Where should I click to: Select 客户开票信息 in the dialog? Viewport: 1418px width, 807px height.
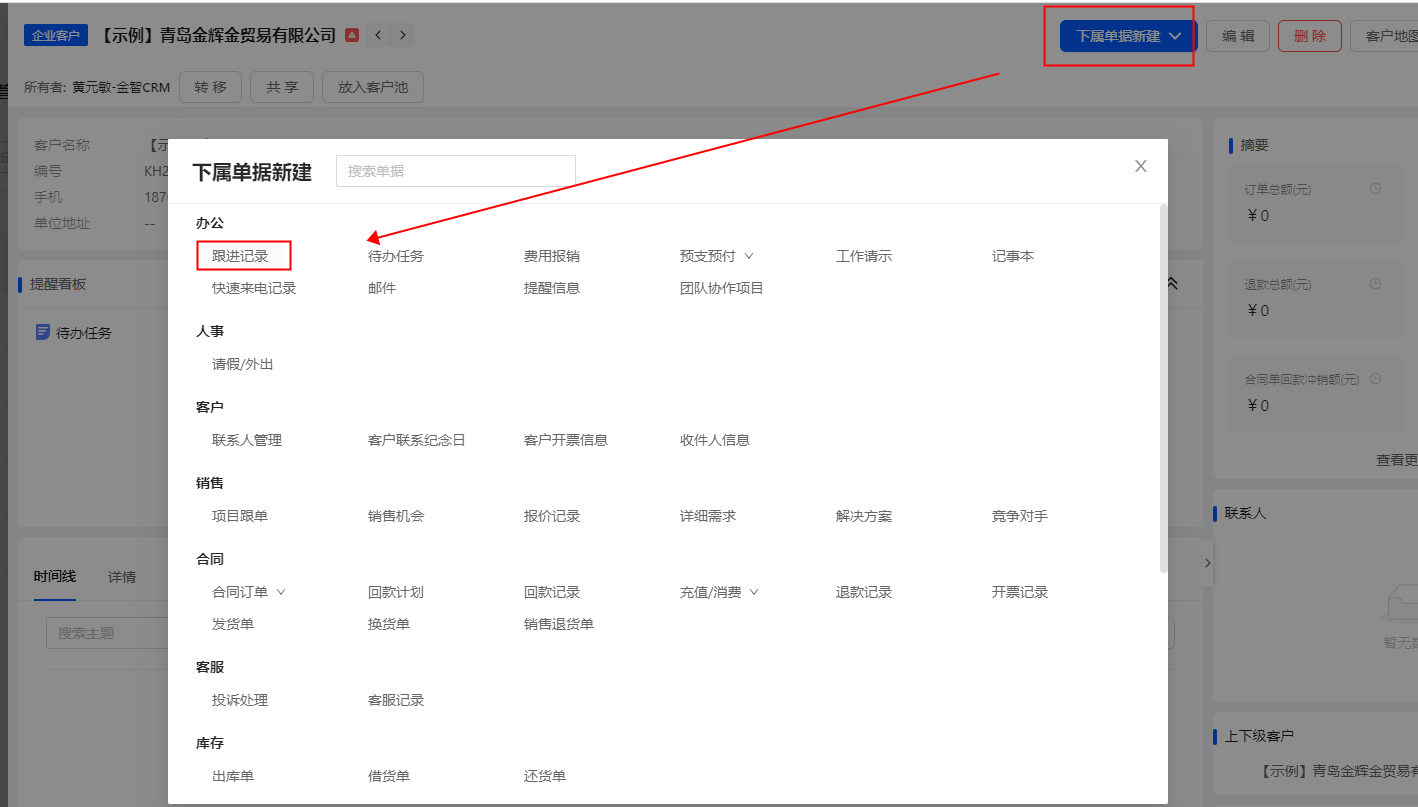pyautogui.click(x=566, y=440)
